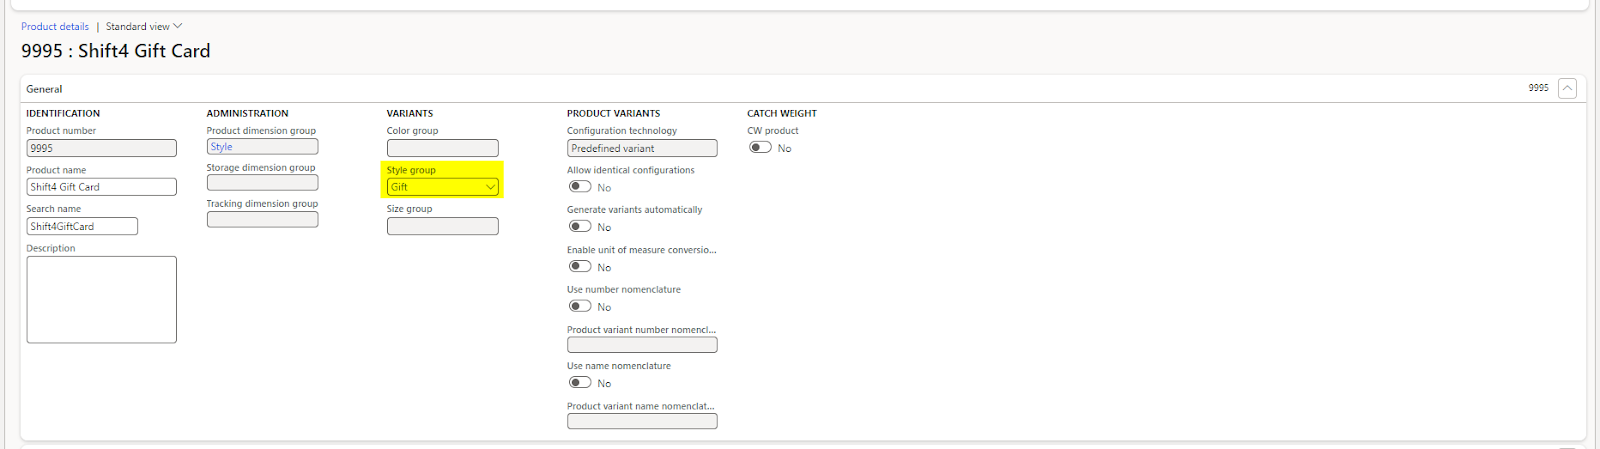Click the Size group field

442,227
